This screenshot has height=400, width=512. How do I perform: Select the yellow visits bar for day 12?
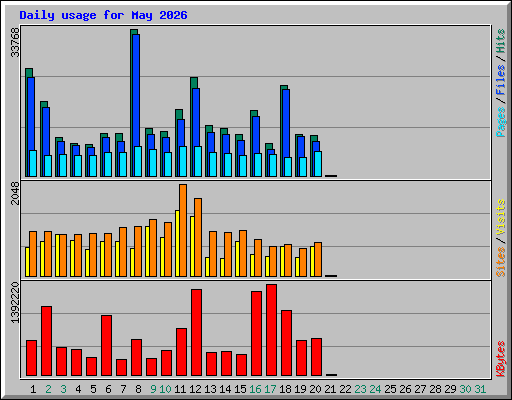tap(192, 246)
